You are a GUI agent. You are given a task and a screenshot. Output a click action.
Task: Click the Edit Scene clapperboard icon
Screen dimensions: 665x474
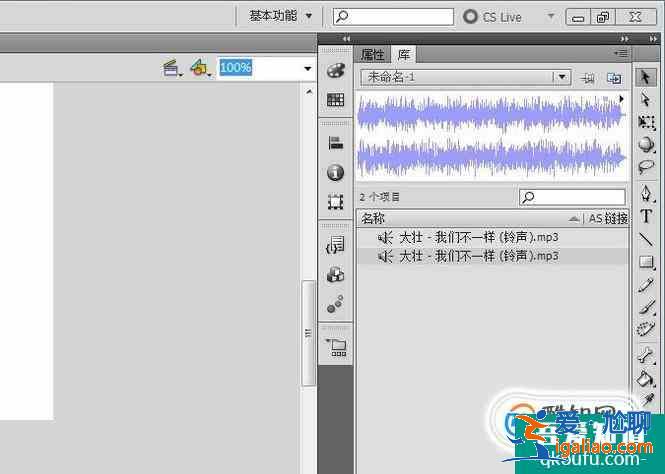[171, 68]
